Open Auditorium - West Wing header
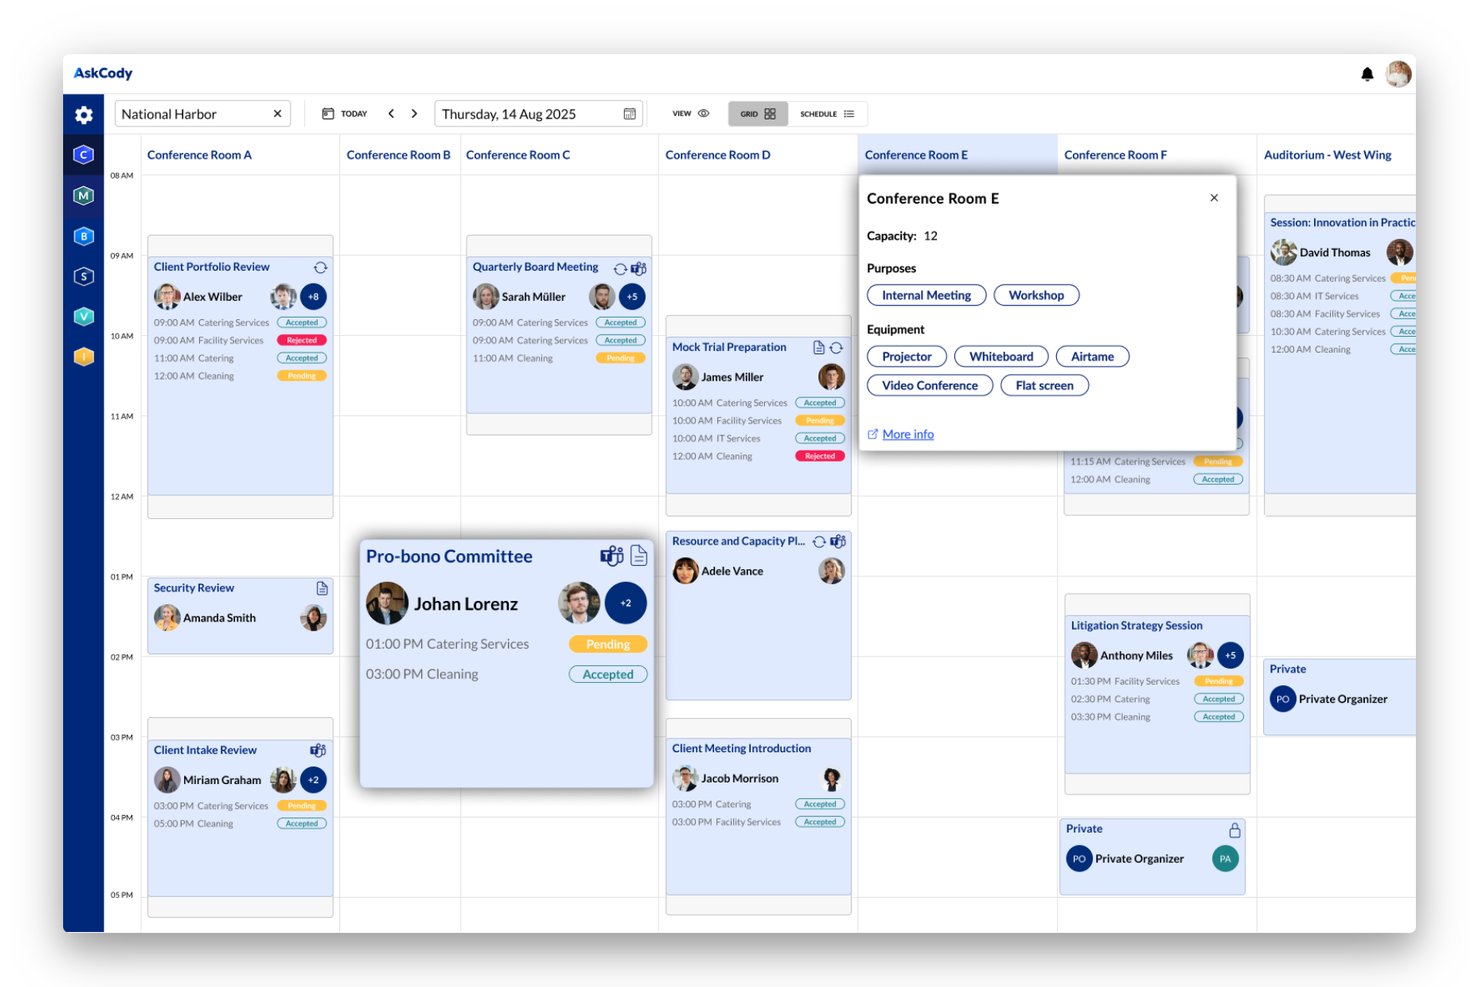Screen dimensions: 1480x987 click(x=1327, y=155)
